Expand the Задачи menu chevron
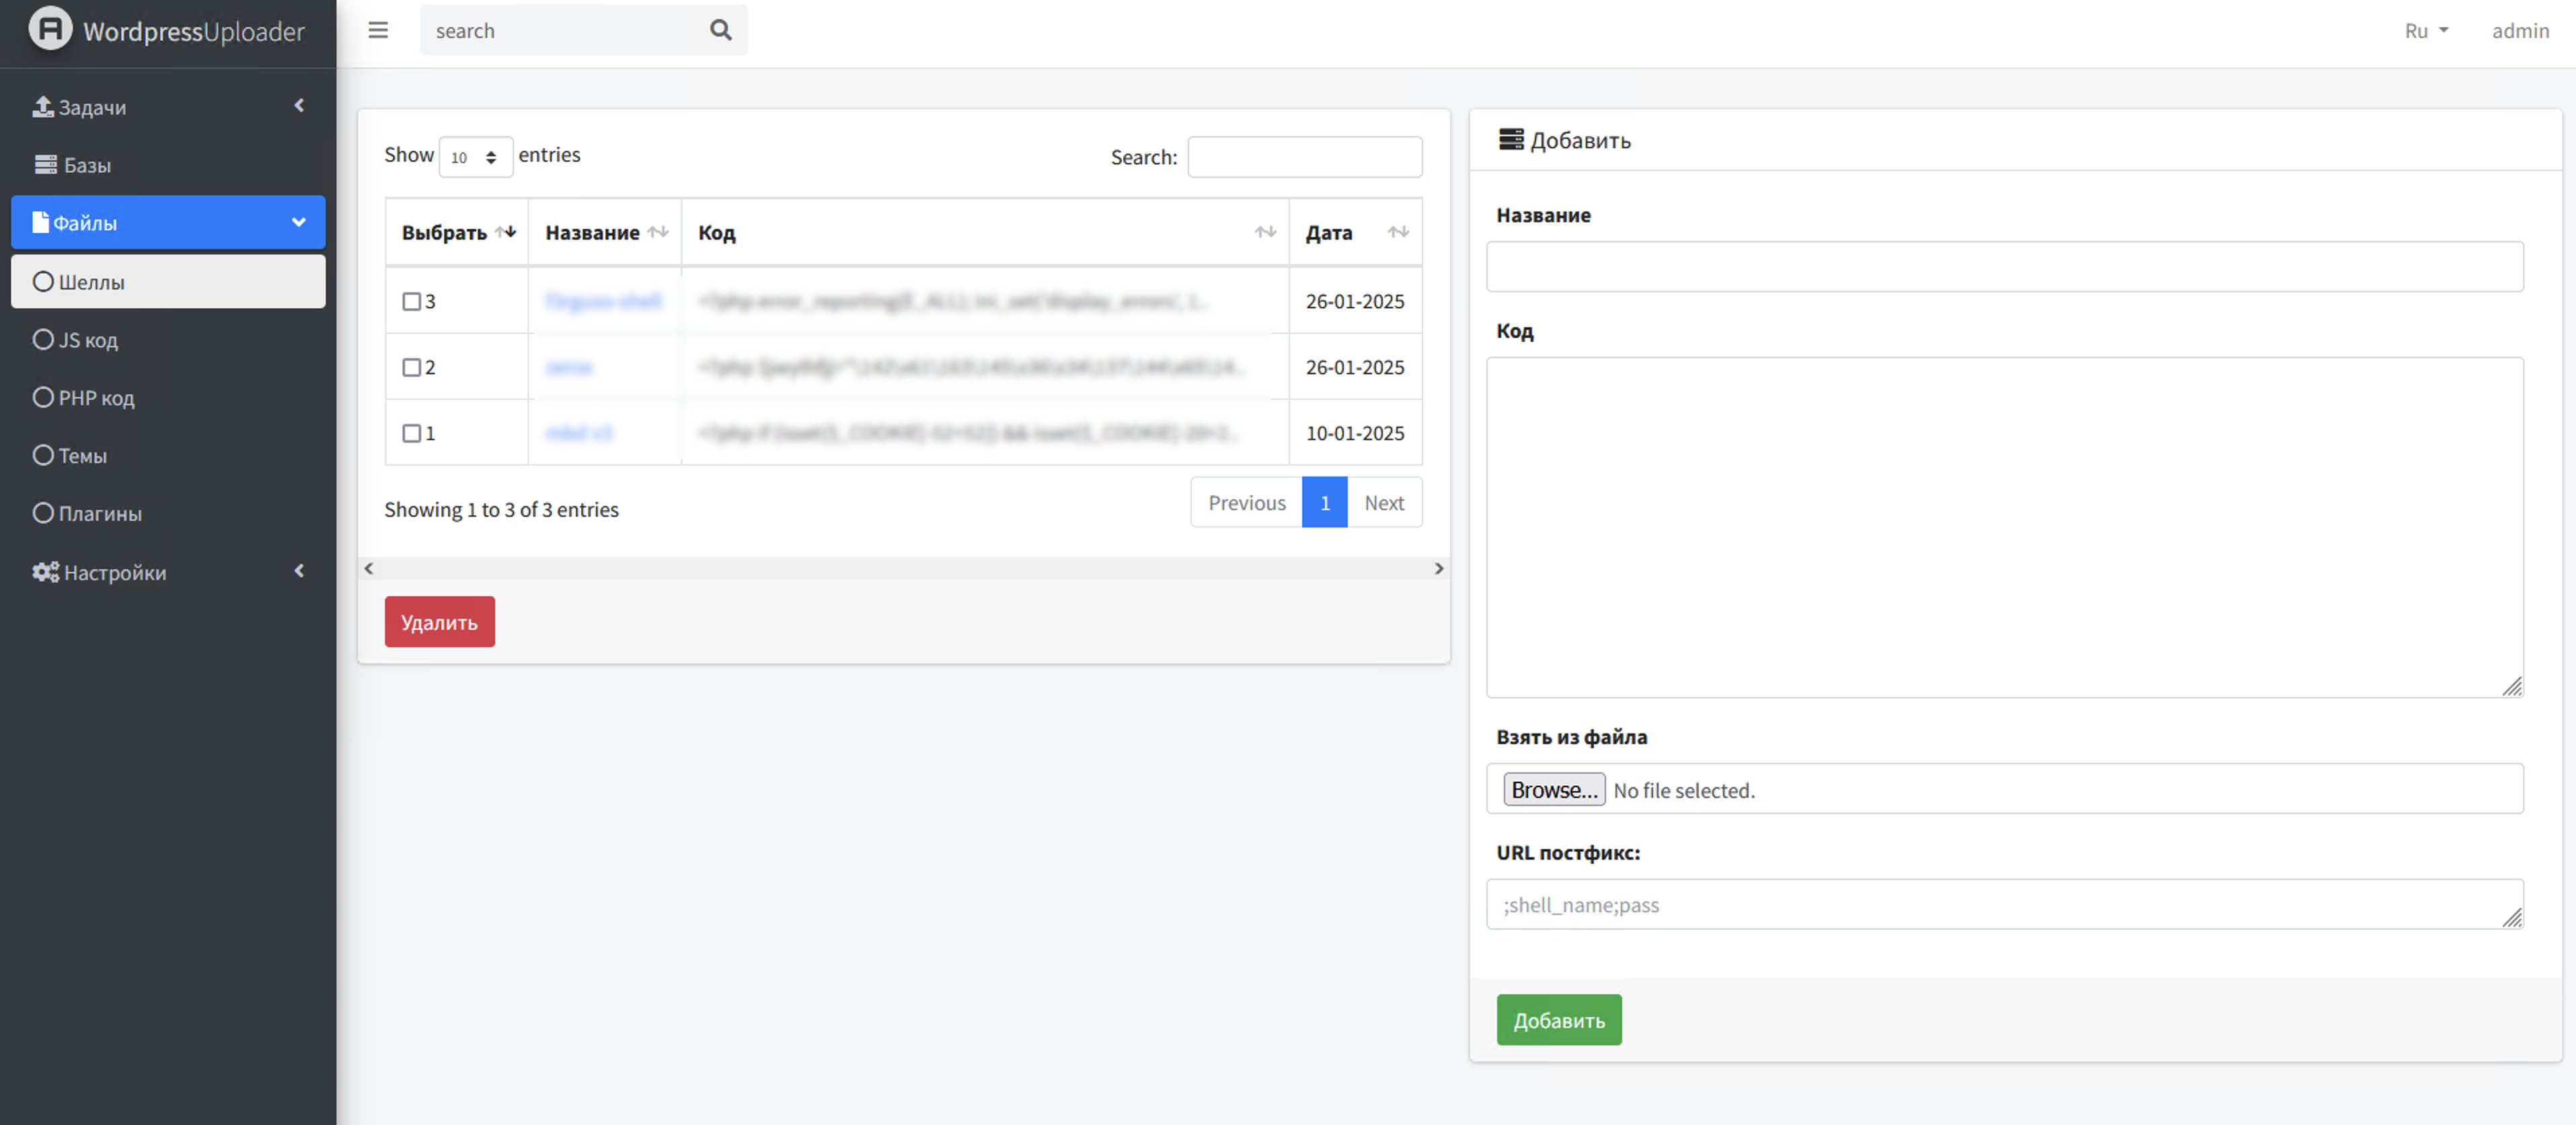 299,105
